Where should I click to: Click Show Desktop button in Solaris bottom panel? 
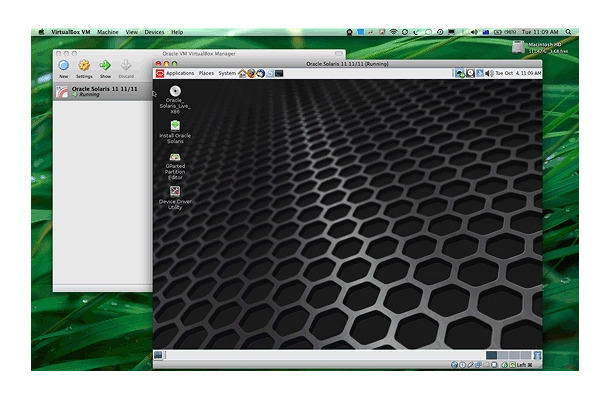pyautogui.click(x=158, y=355)
